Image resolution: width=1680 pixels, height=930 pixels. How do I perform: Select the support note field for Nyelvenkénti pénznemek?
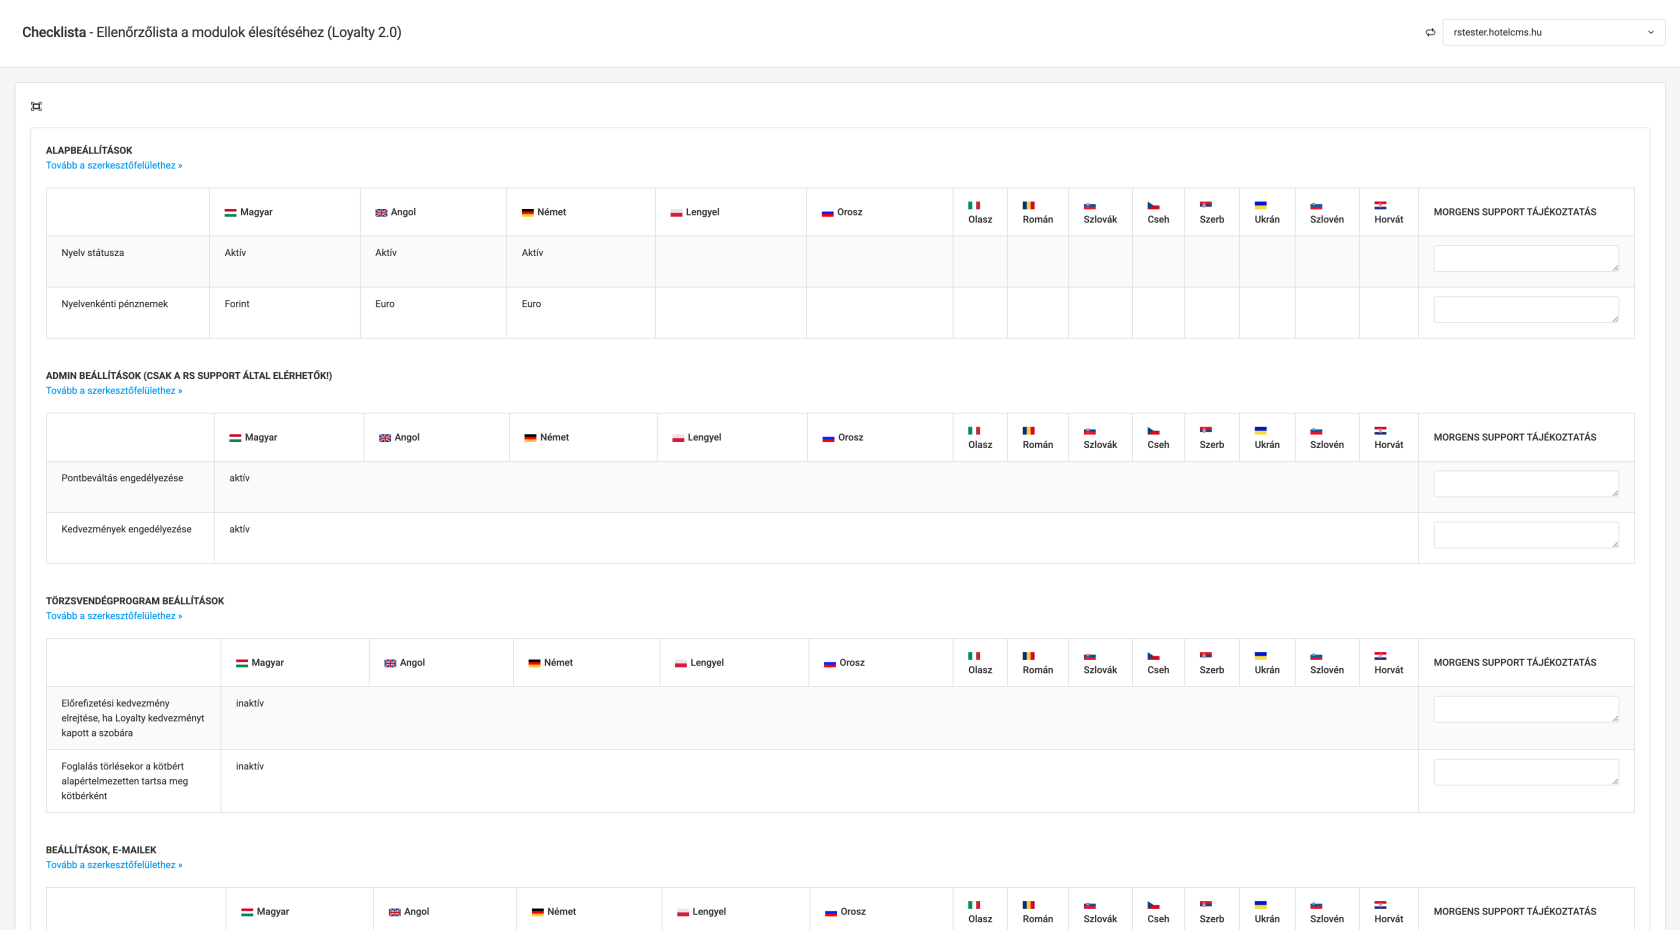pos(1525,310)
